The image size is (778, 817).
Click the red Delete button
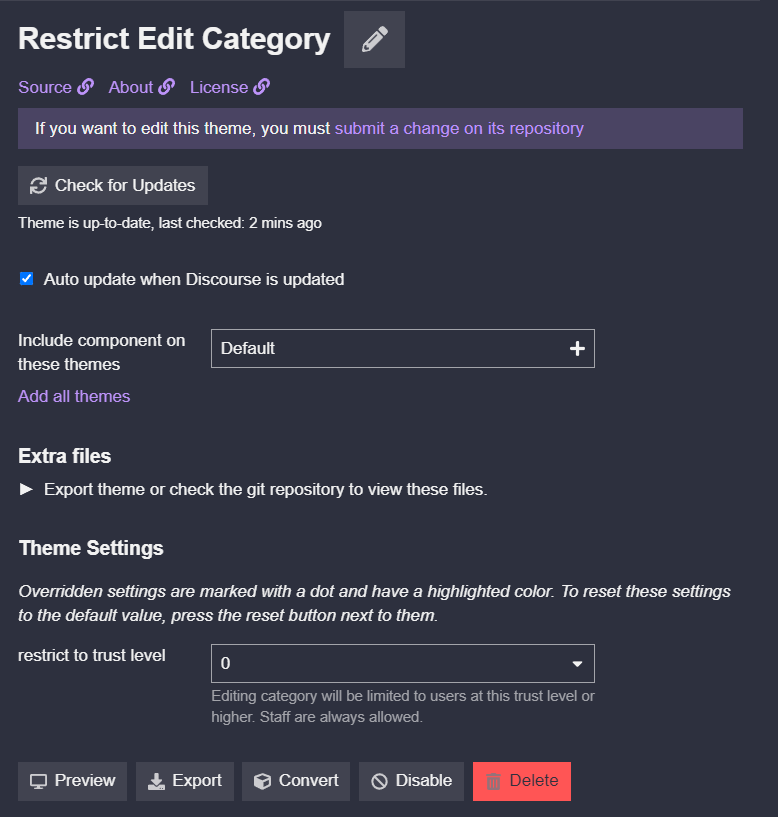click(522, 781)
